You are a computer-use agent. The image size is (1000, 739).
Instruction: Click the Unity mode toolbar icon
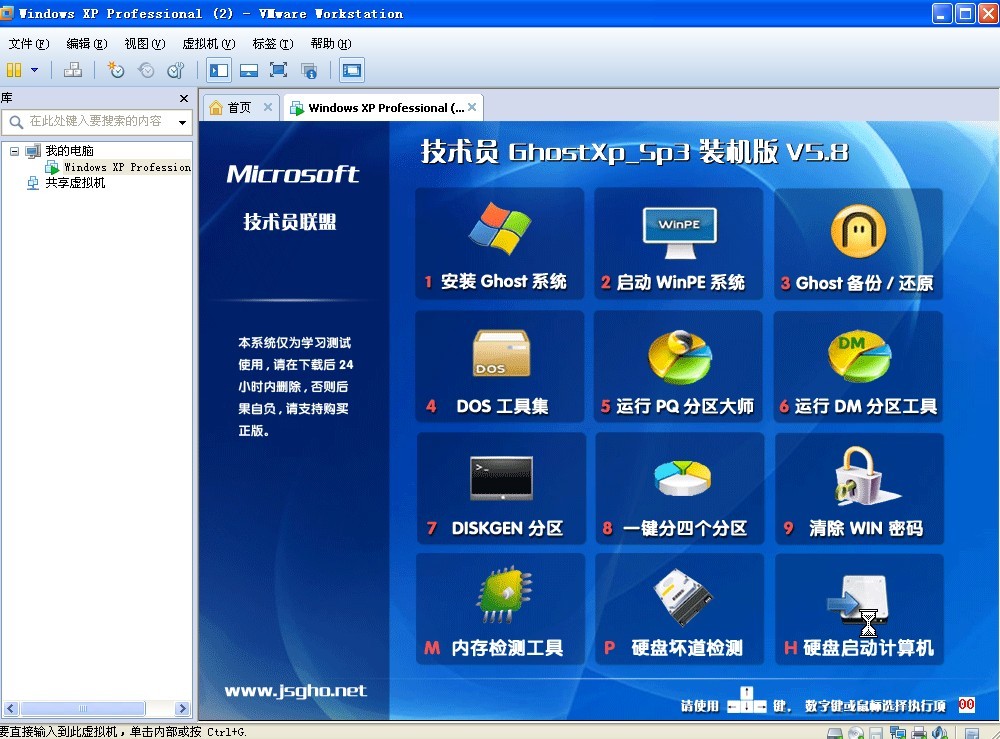309,70
